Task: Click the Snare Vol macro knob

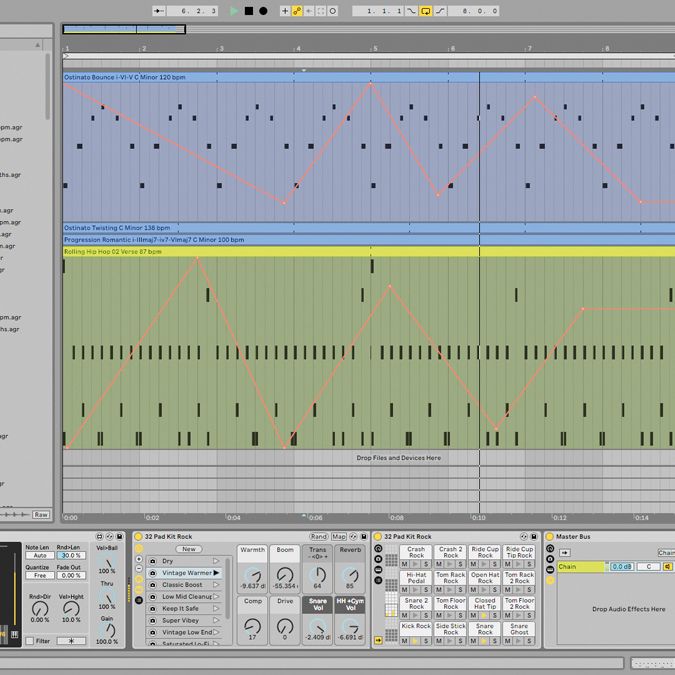Action: pos(318,626)
